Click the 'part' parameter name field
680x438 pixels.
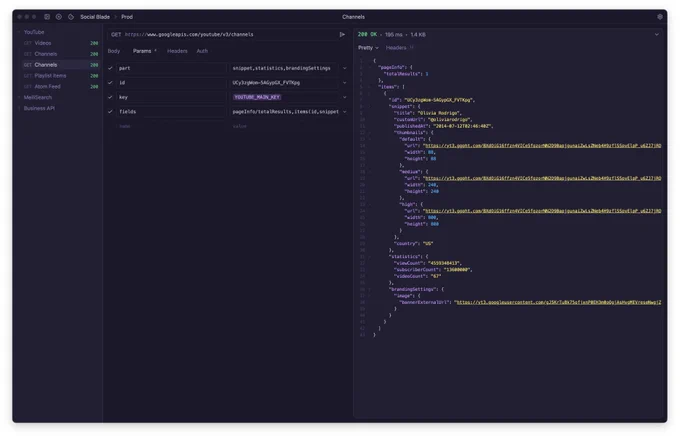pyautogui.click(x=171, y=68)
